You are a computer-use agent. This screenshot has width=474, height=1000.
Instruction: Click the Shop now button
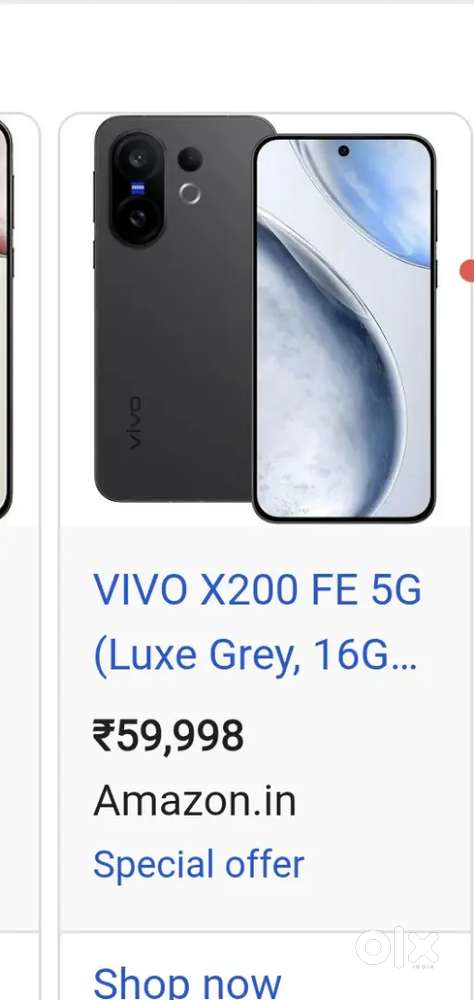click(187, 982)
